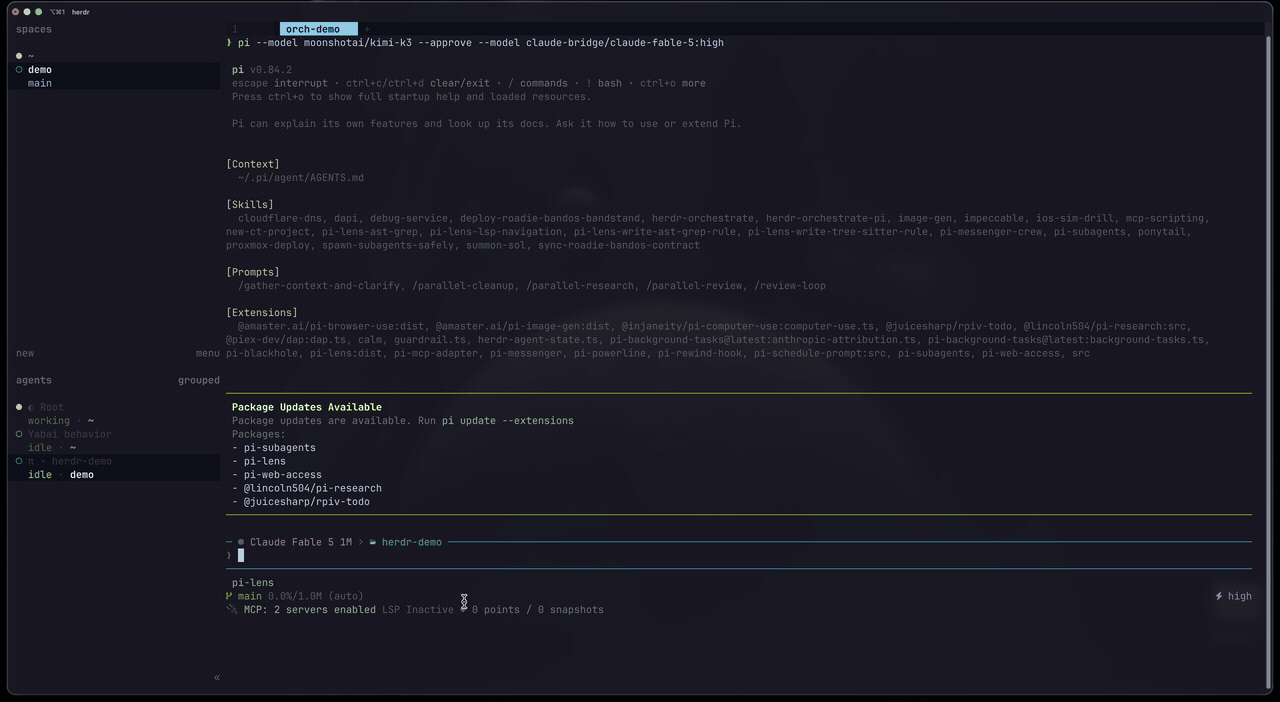
Task: Click the [Skills] section heading
Action: [x=250, y=204]
